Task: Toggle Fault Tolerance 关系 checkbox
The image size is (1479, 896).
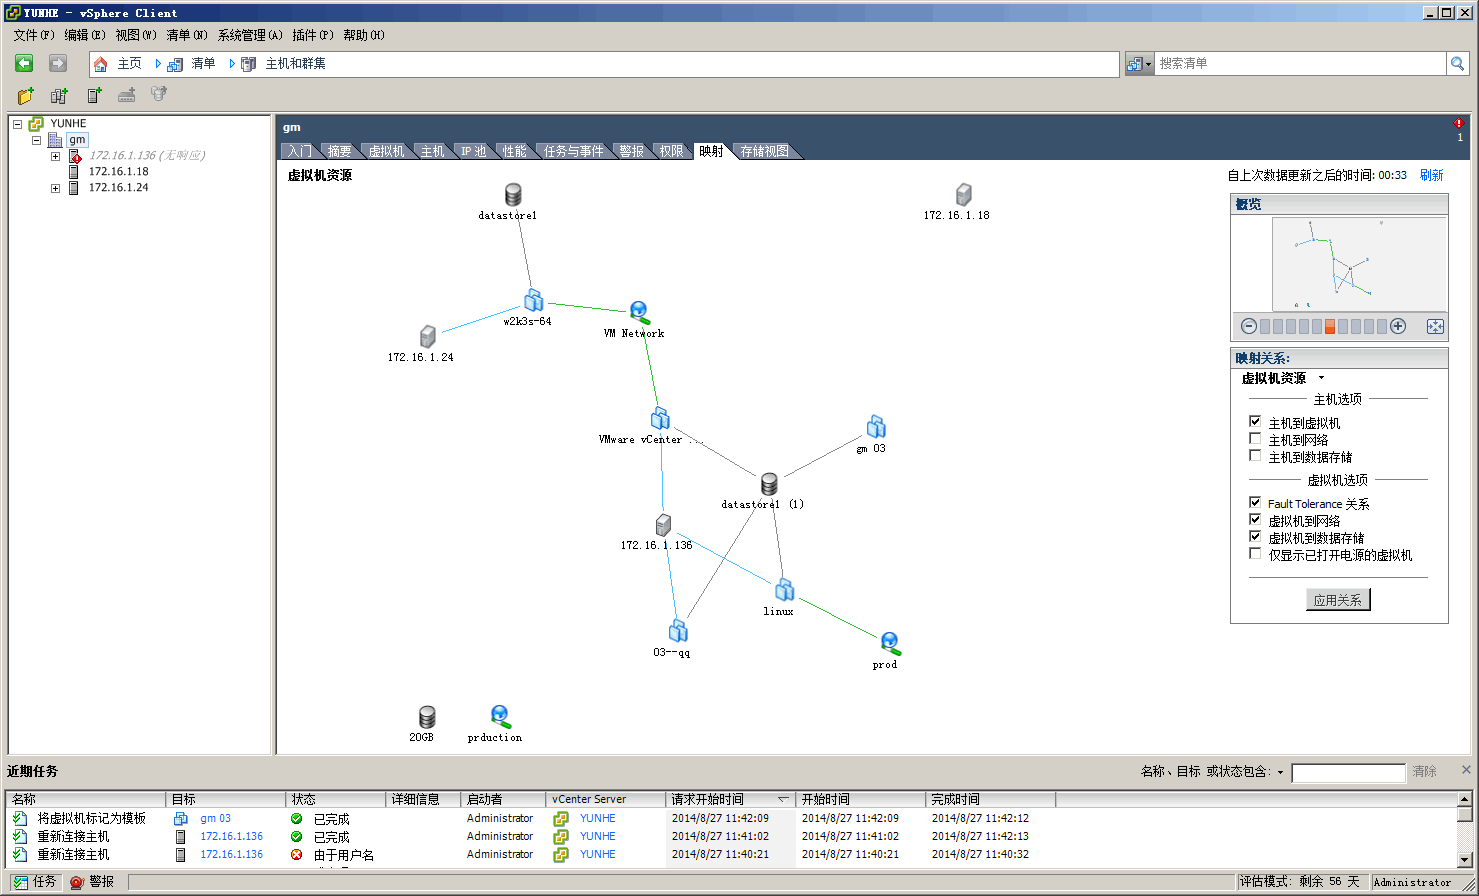Action: click(1255, 503)
